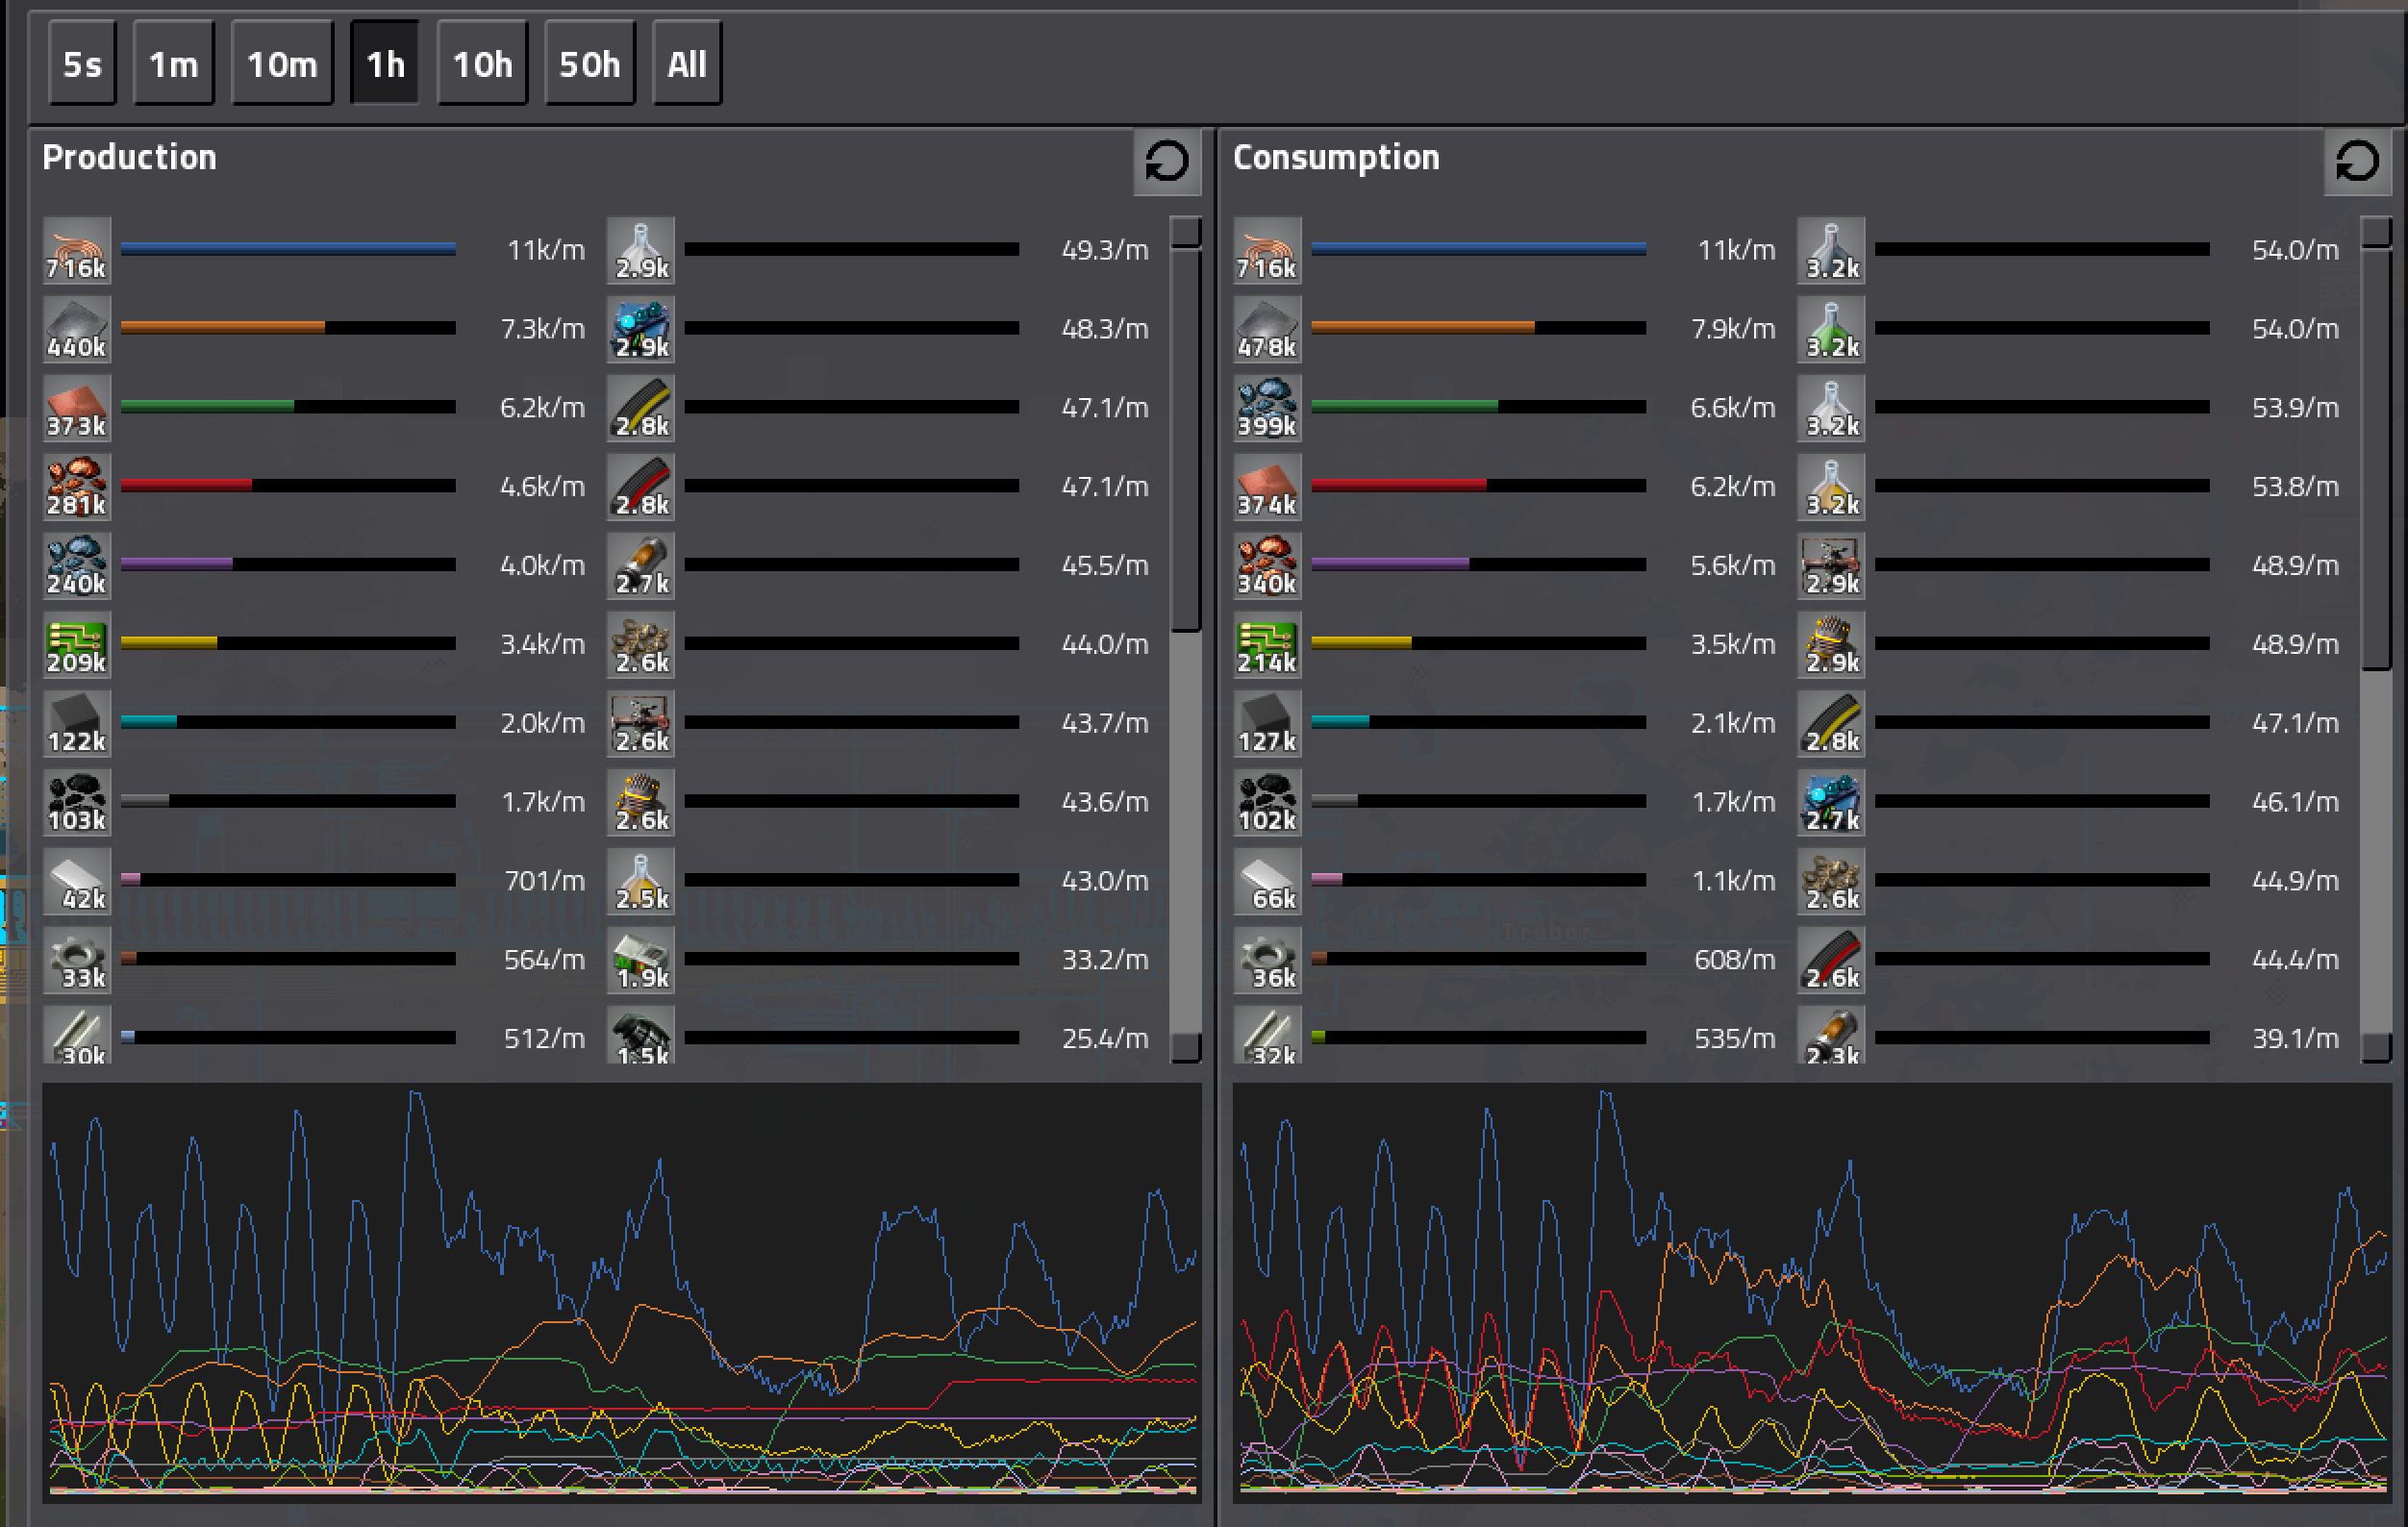Click the inserter icon at 43.7/m in Production
The width and height of the screenshot is (2408, 1527).
641,723
